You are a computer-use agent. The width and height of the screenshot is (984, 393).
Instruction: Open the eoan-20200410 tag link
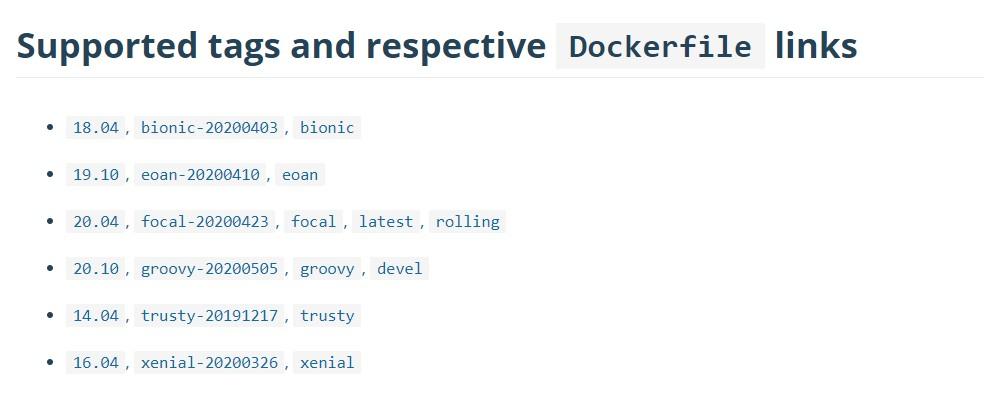coord(200,175)
